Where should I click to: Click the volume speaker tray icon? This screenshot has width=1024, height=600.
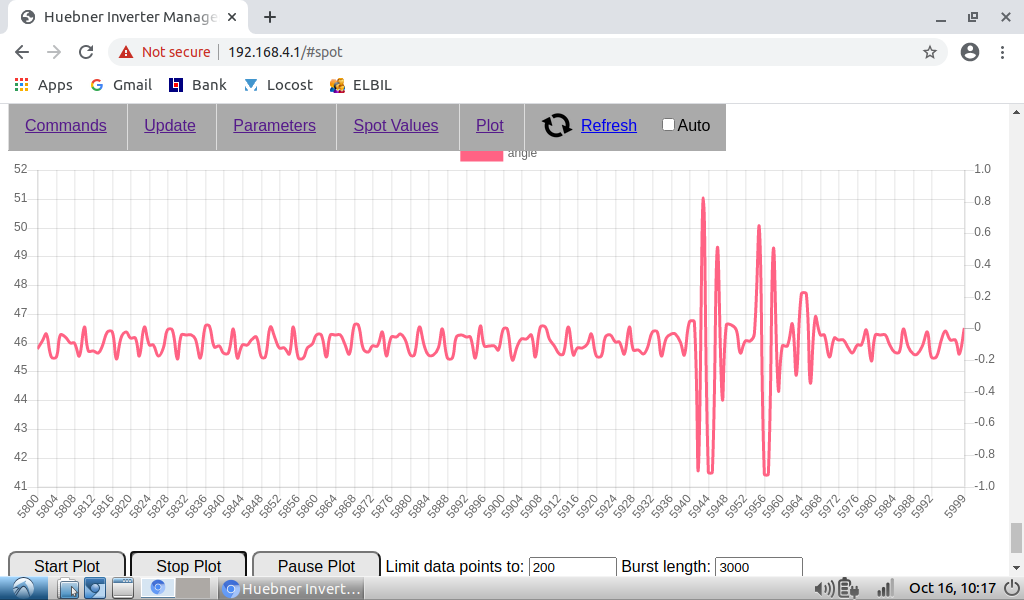[824, 589]
